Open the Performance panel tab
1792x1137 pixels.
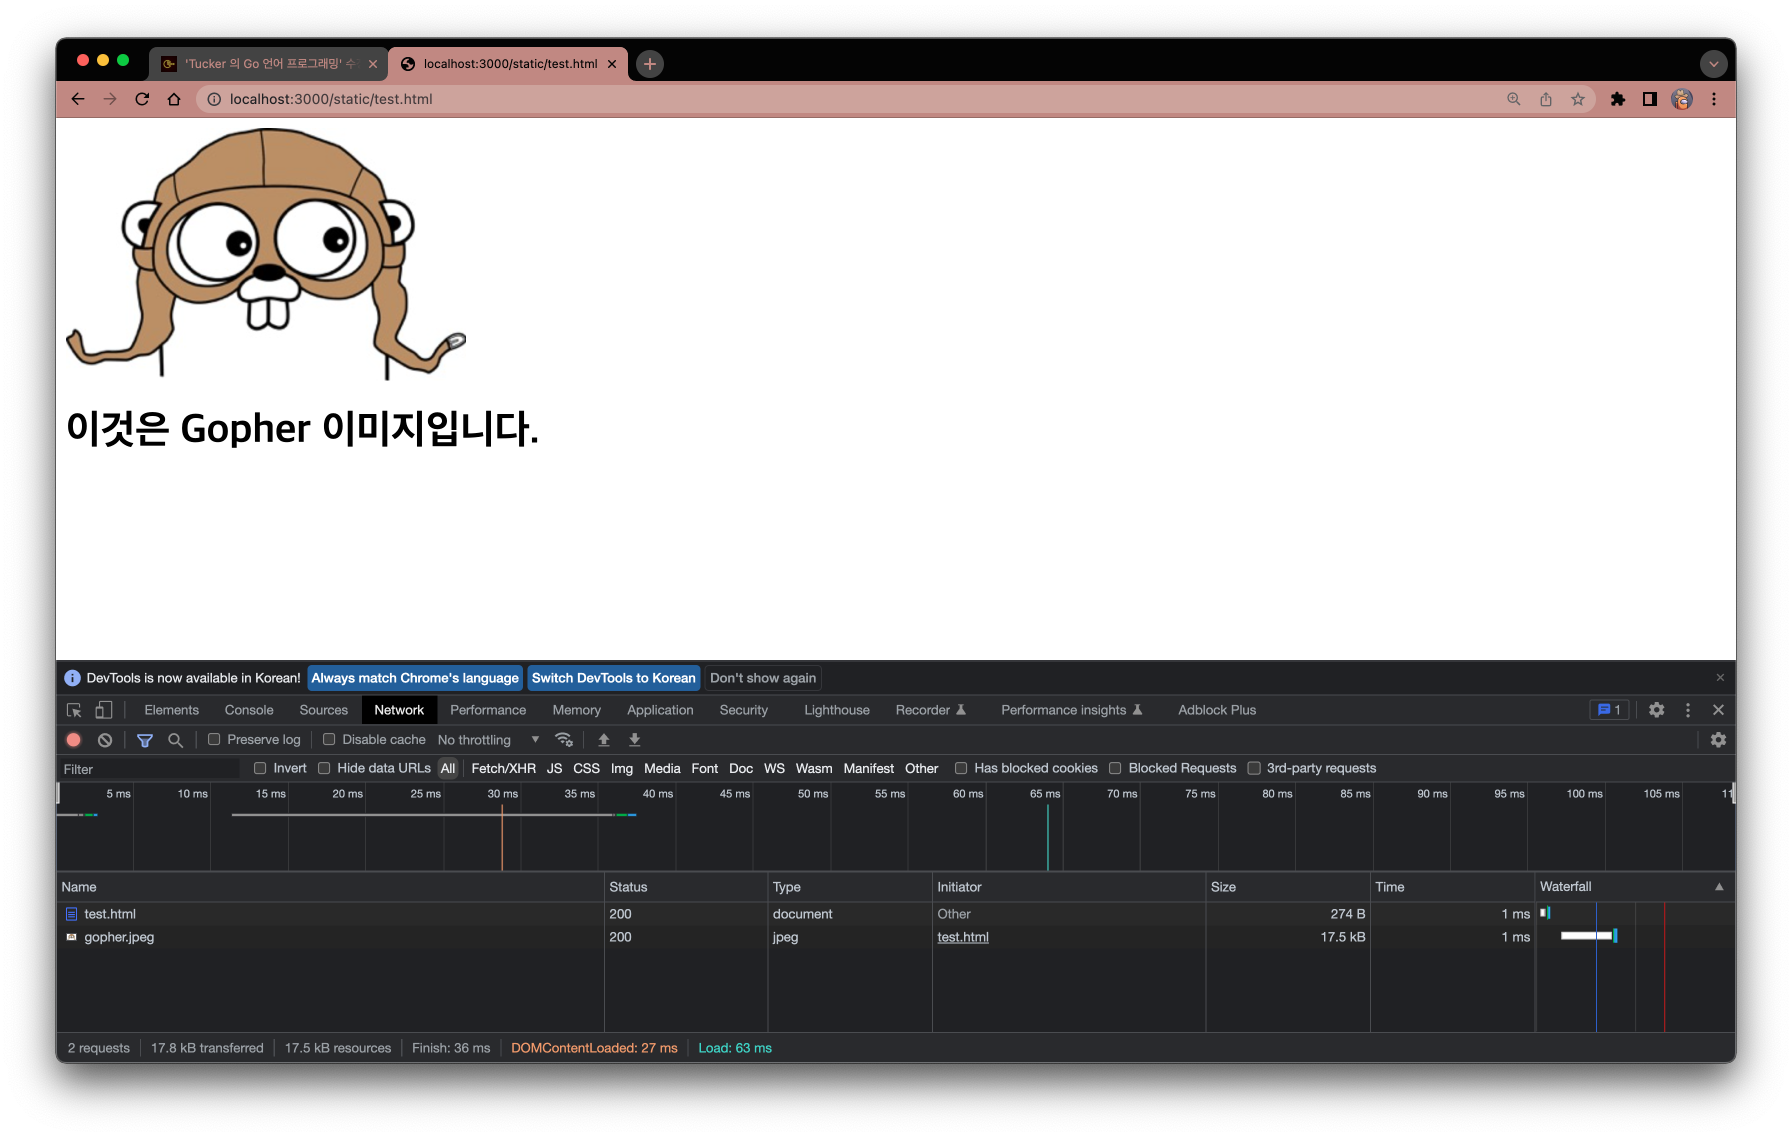pos(488,710)
